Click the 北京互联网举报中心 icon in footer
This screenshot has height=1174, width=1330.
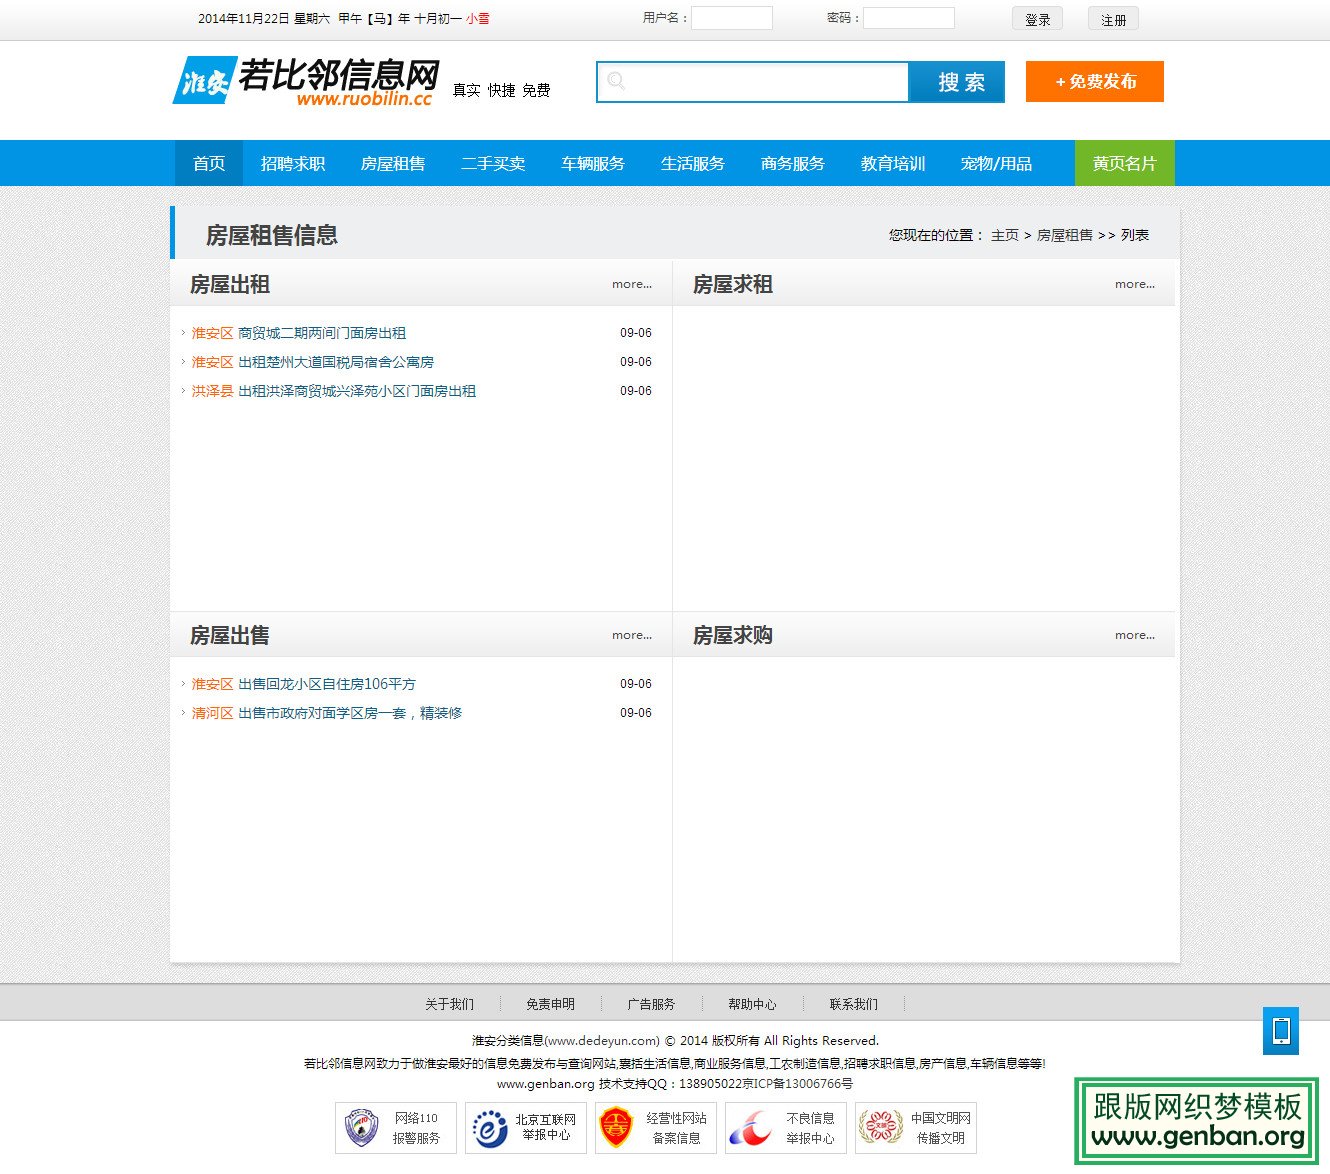pos(487,1127)
